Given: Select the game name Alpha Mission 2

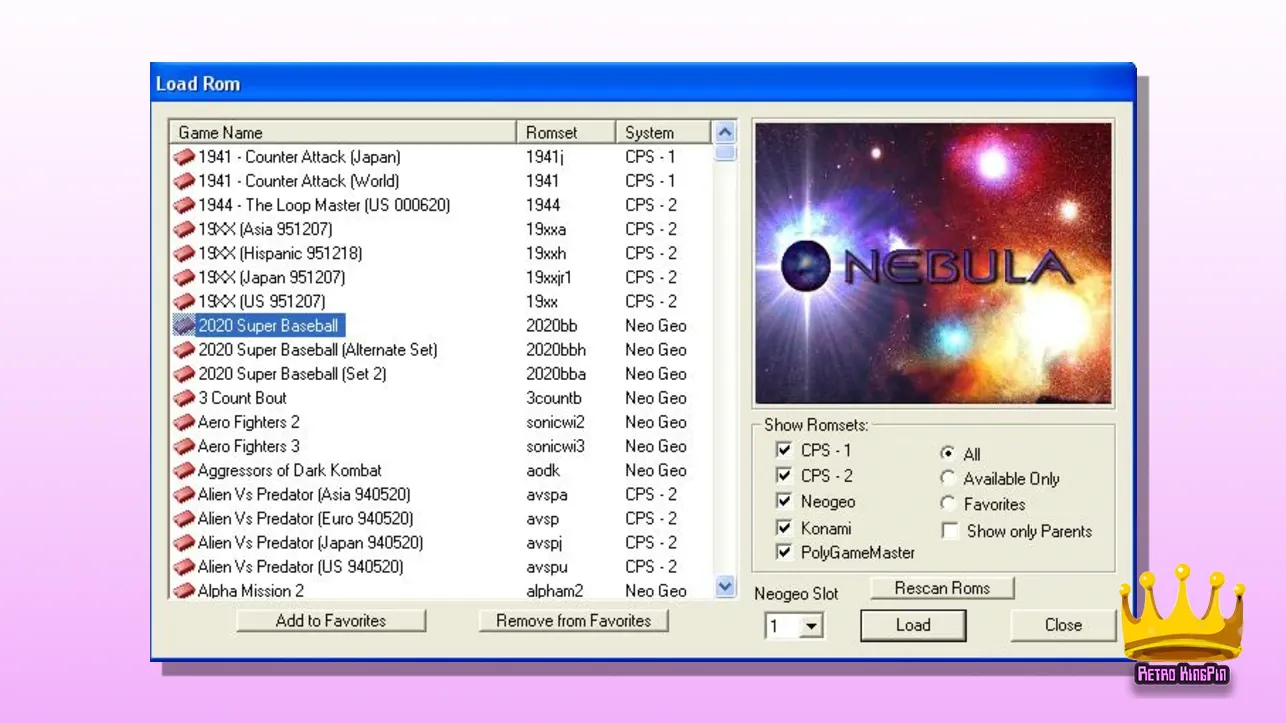Looking at the screenshot, I should click(251, 590).
